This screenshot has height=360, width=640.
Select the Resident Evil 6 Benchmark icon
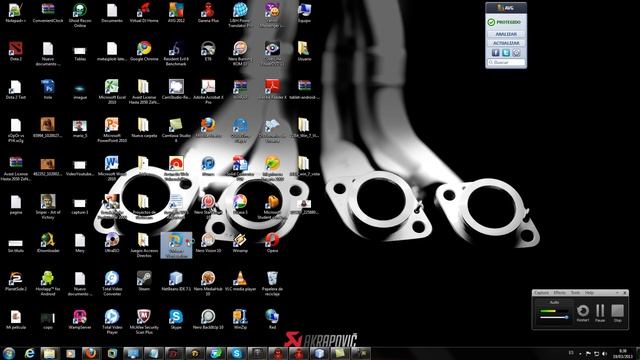(176, 53)
